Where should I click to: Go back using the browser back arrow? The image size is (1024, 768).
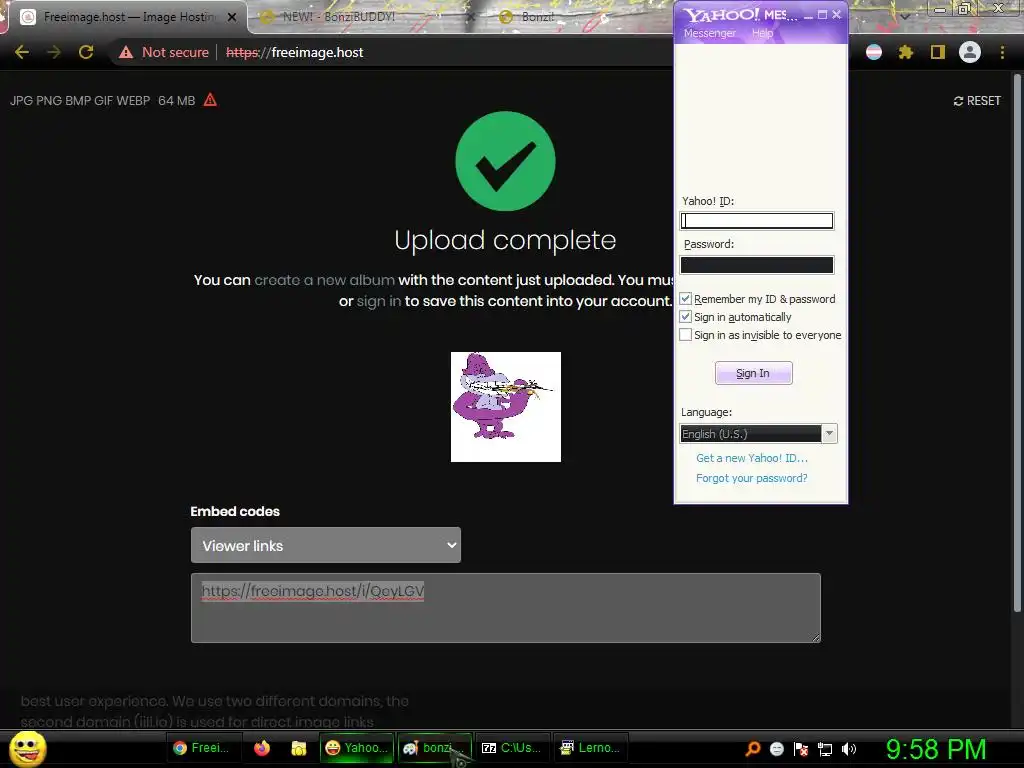[22, 52]
